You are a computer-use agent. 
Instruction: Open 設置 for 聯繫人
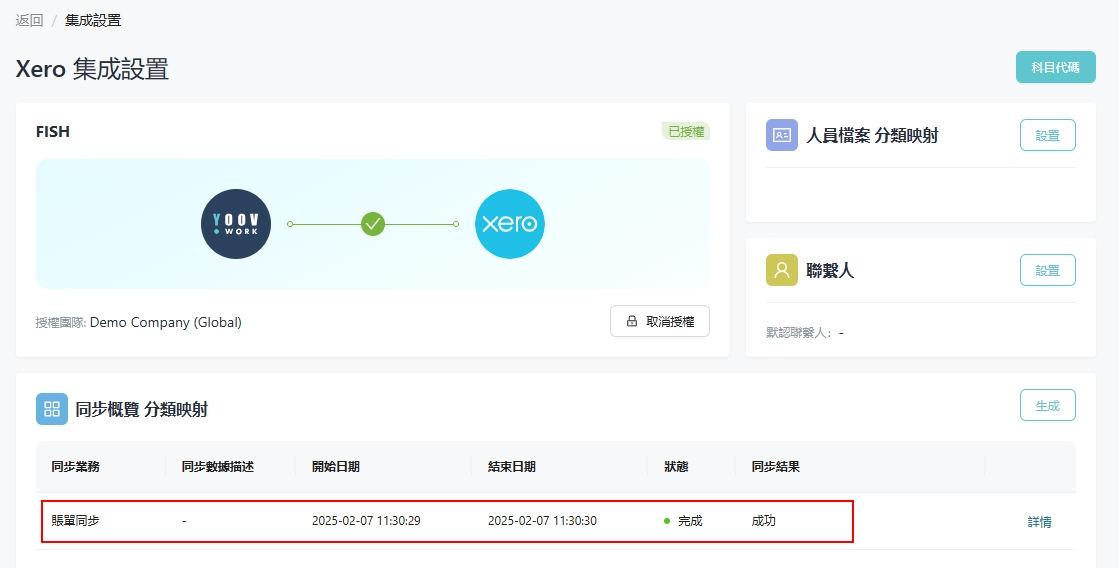tap(1048, 270)
